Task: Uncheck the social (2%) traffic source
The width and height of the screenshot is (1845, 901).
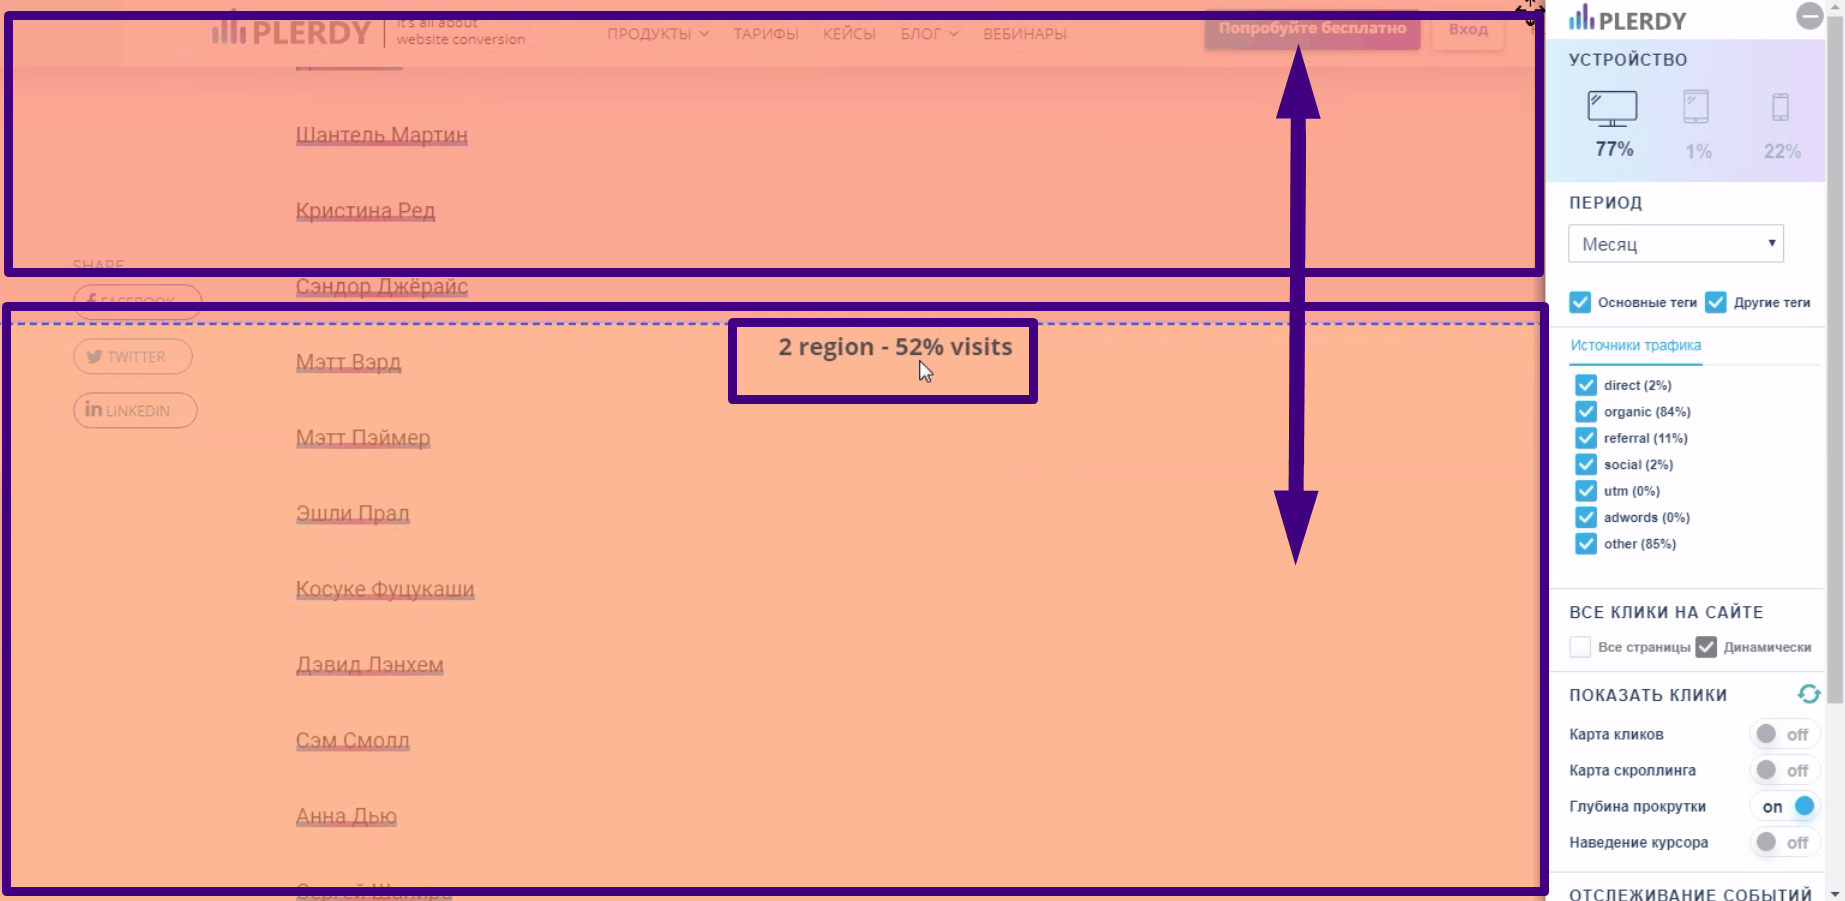Action: click(1586, 464)
